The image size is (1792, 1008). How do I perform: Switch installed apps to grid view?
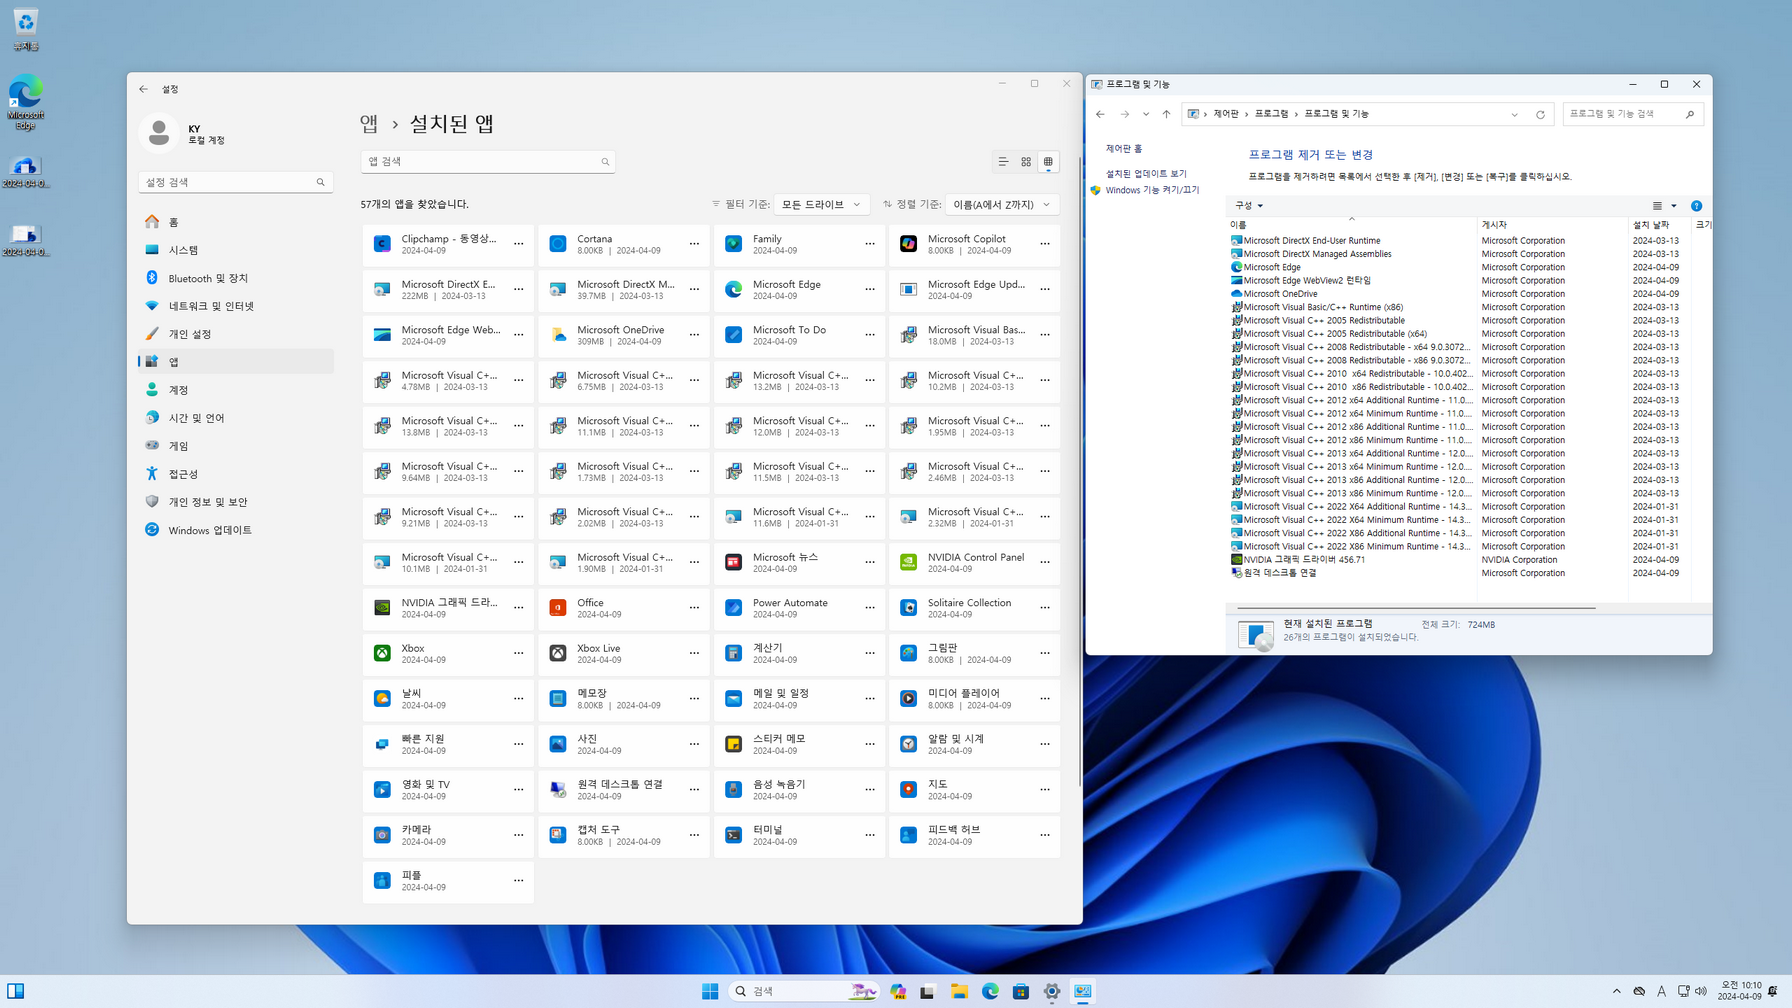(1026, 162)
